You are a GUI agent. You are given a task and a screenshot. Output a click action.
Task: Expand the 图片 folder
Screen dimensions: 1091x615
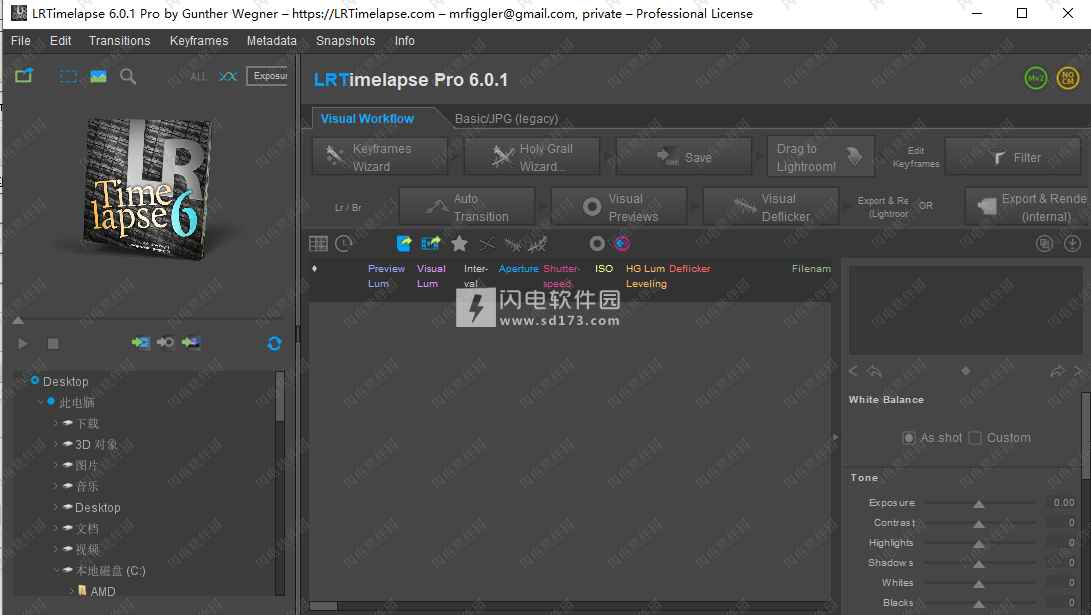click(56, 465)
